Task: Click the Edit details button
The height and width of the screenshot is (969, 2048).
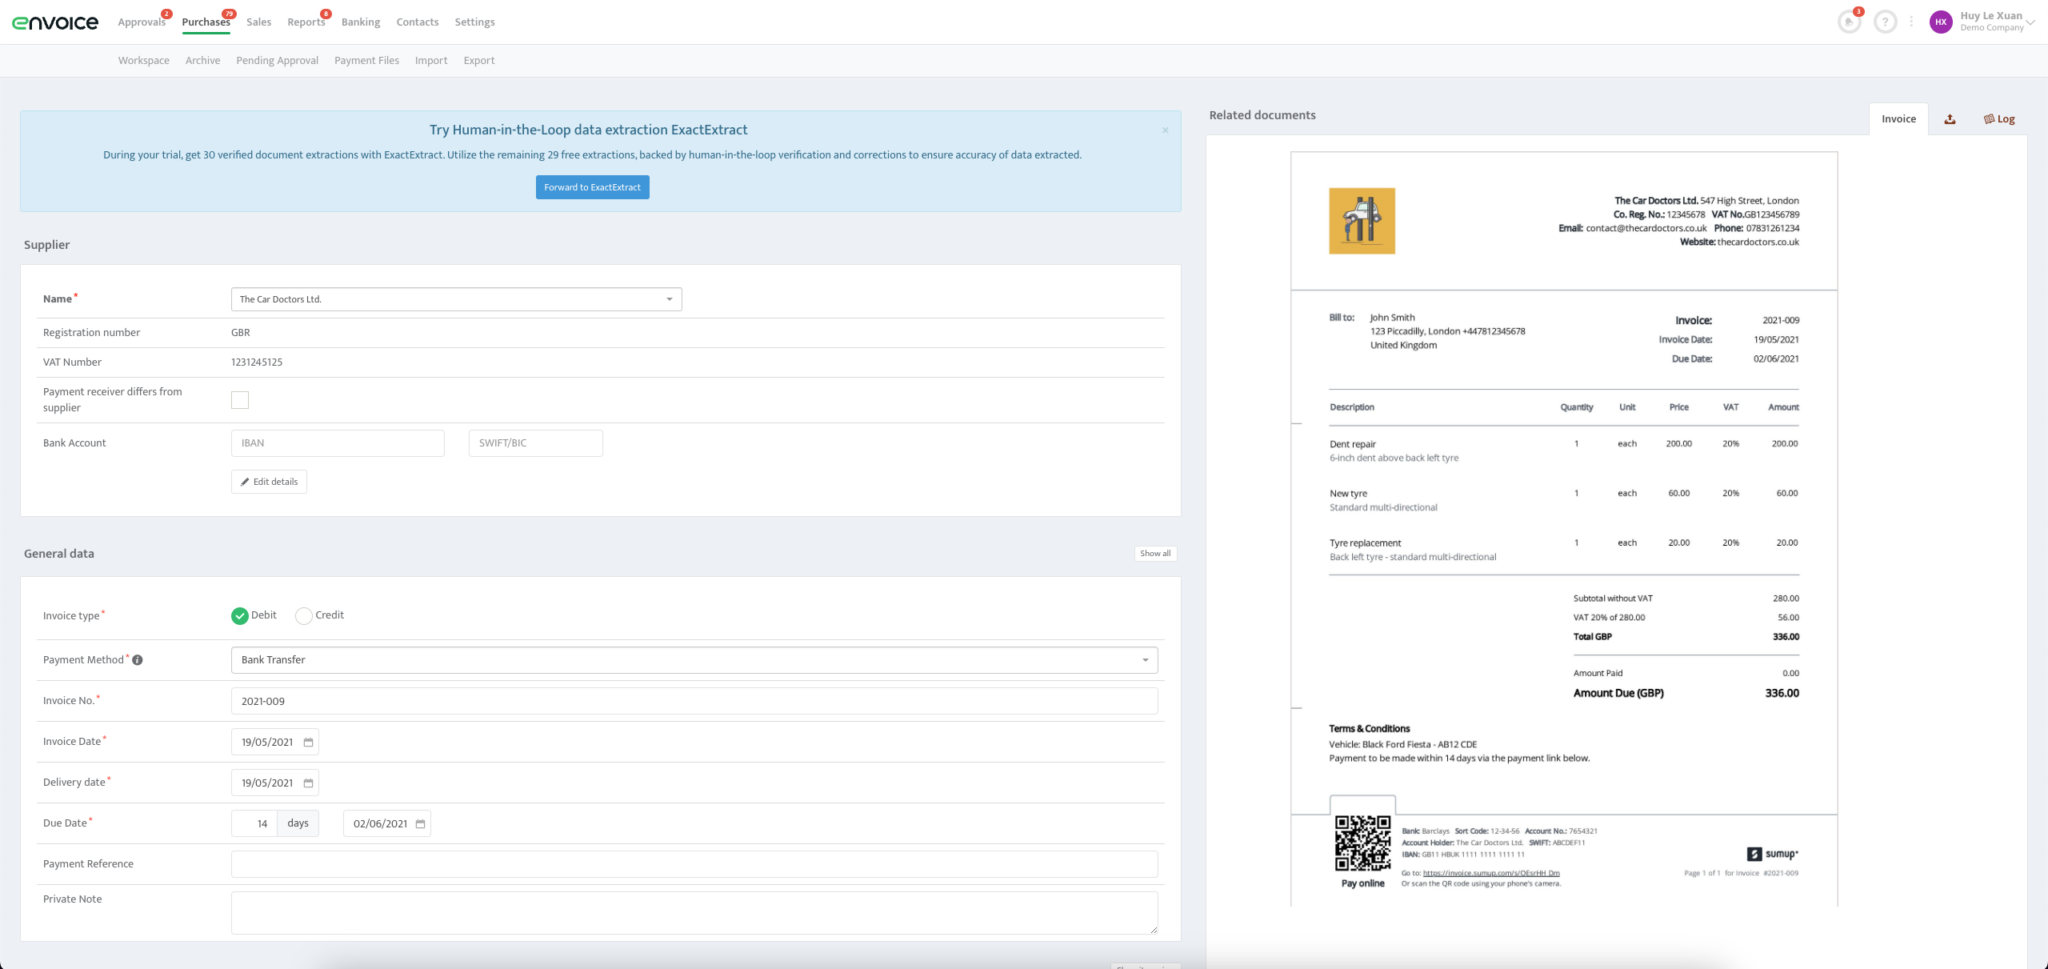Action: click(268, 481)
